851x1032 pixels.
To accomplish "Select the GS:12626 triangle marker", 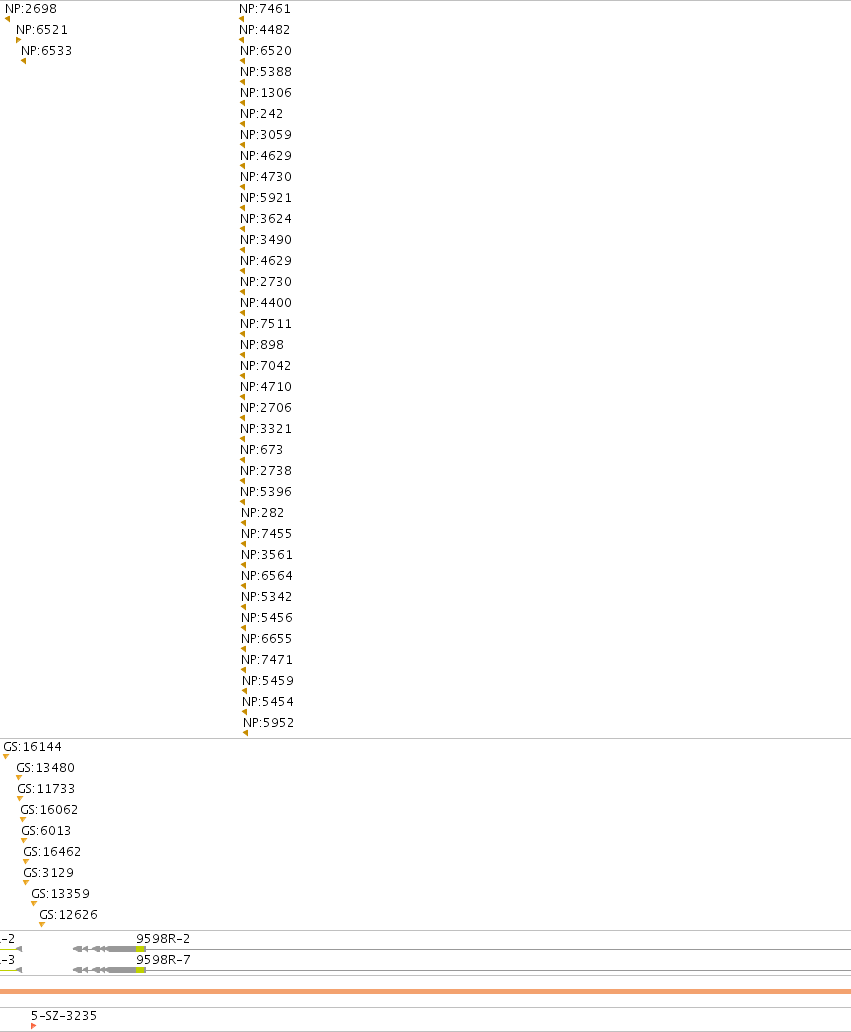I will tap(41, 924).
